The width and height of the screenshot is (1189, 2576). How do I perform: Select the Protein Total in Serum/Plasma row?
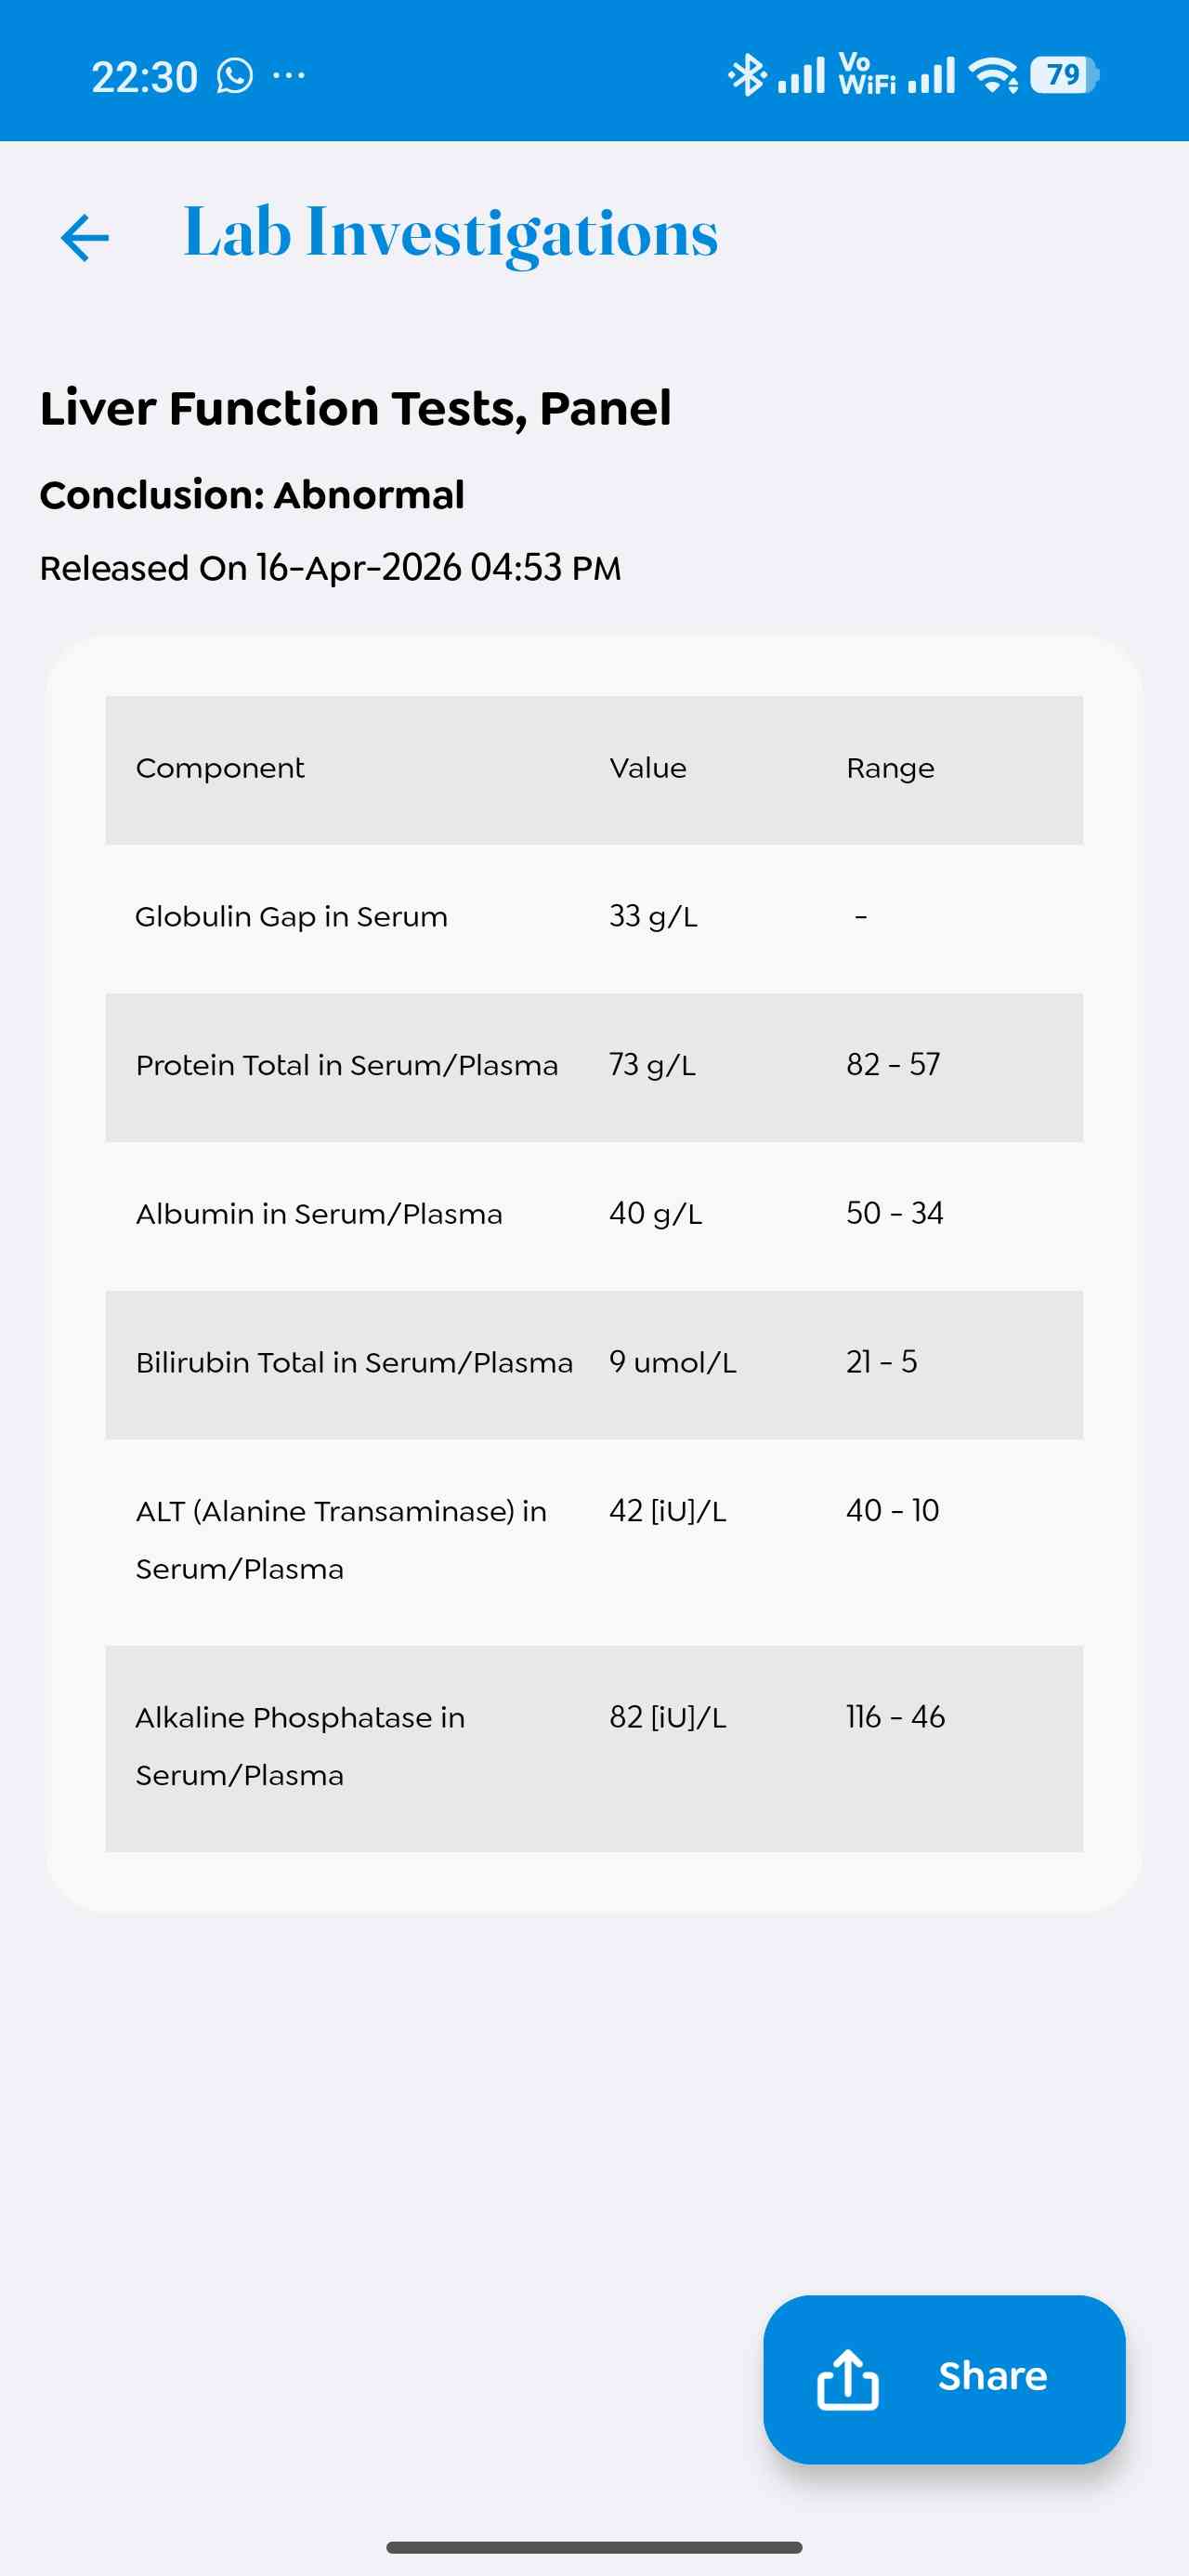[x=594, y=1066]
